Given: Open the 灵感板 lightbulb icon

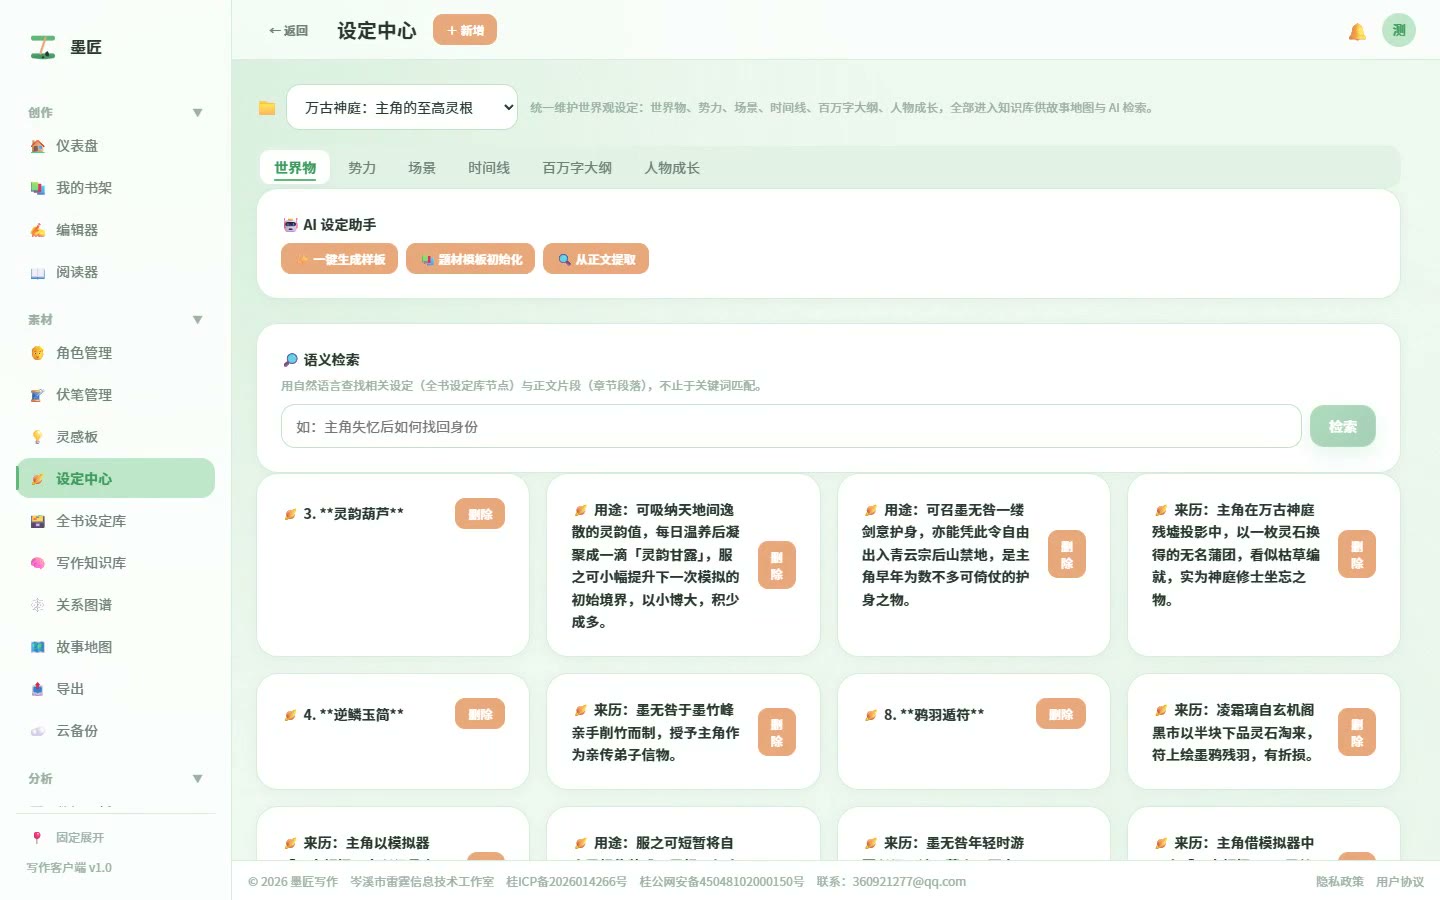Looking at the screenshot, I should click(37, 437).
